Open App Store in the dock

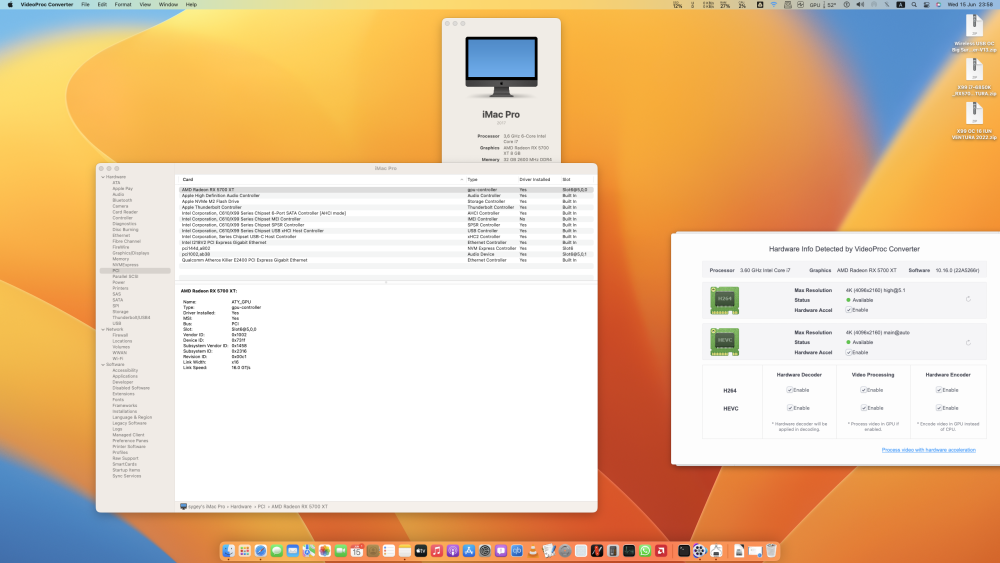click(x=469, y=551)
